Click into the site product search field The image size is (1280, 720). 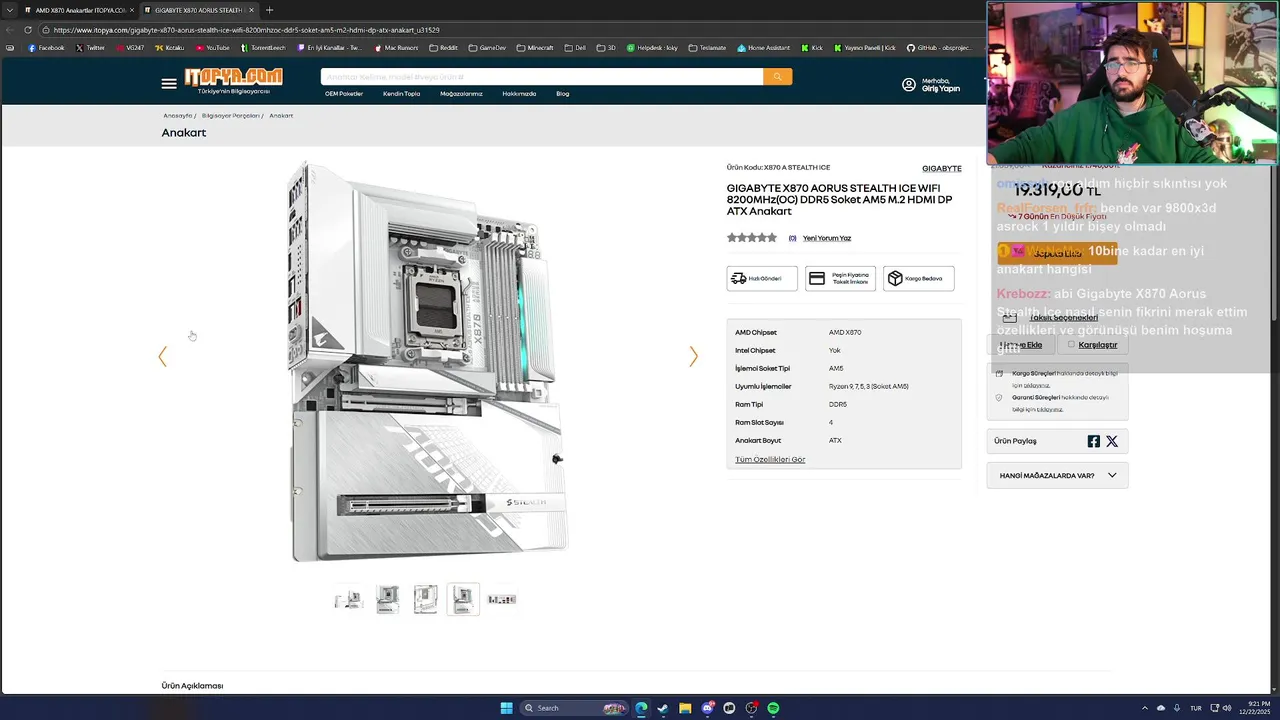click(541, 77)
